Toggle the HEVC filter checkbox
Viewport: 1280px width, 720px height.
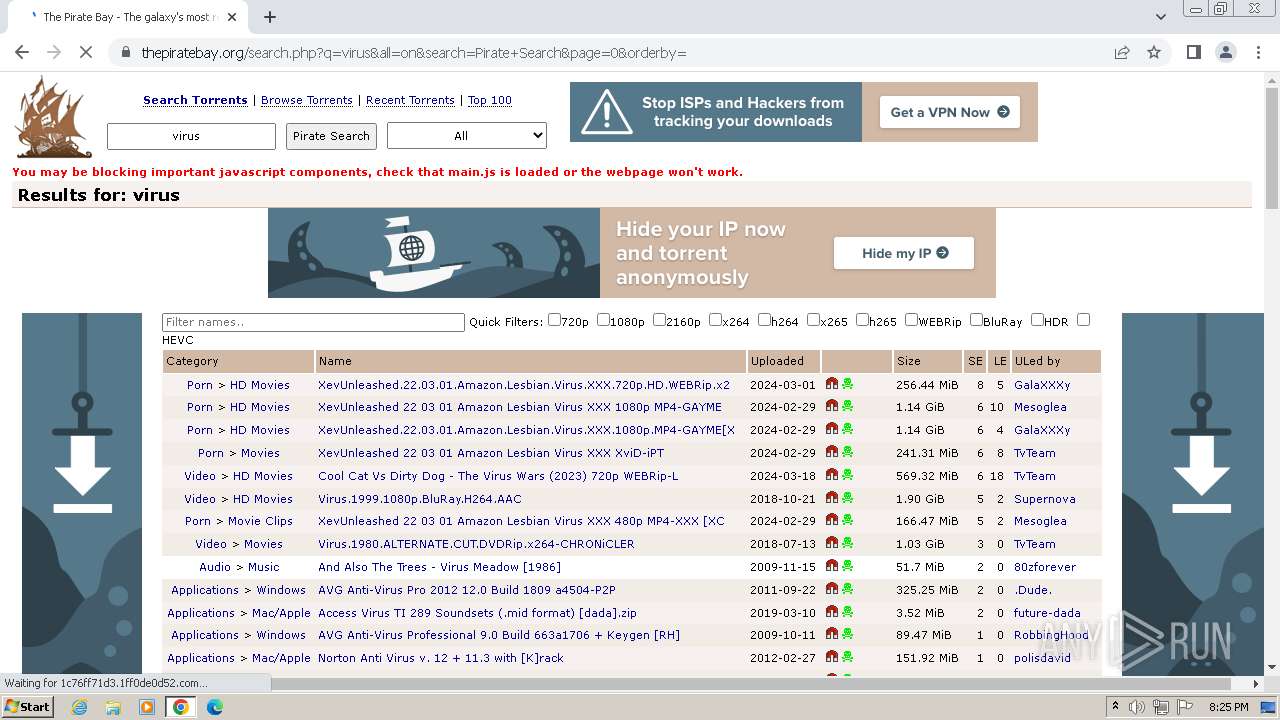coord(1083,320)
